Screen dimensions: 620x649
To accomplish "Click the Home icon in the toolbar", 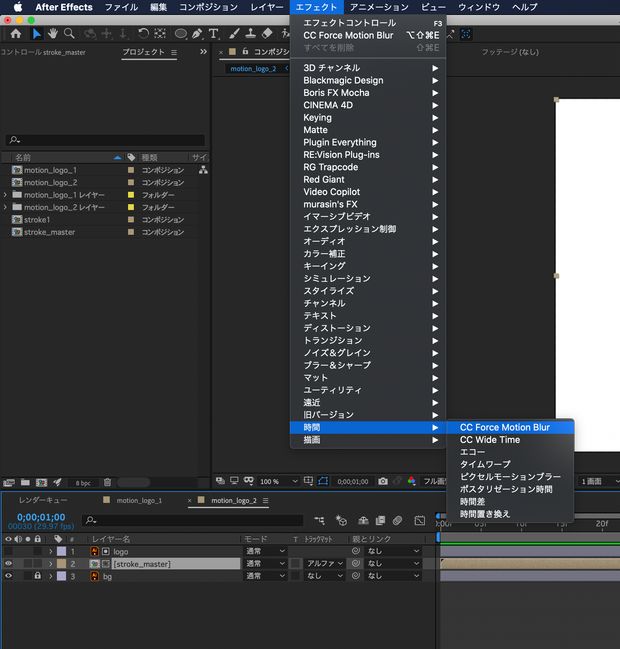I will 16,34.
